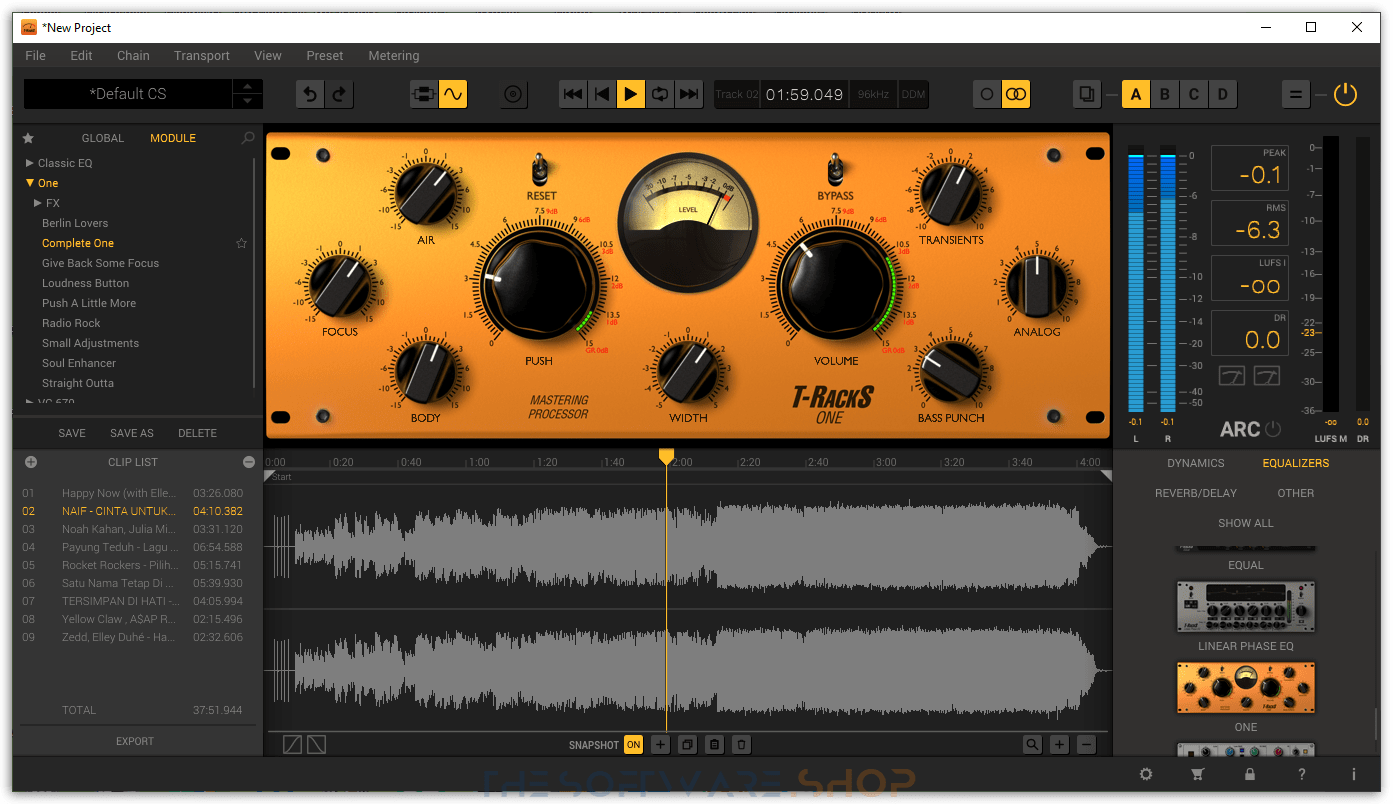Image resolution: width=1393 pixels, height=804 pixels.
Task: Click the DELETE preset button
Action: click(197, 433)
